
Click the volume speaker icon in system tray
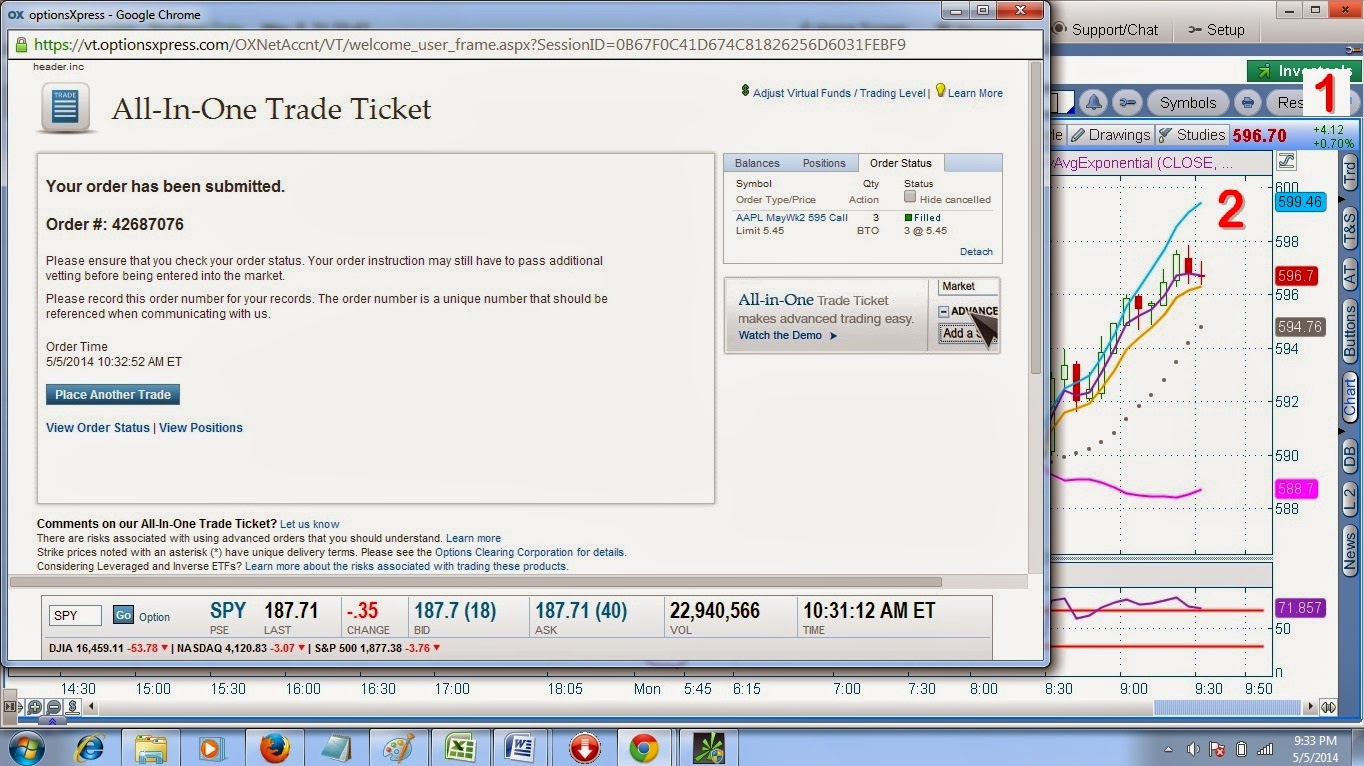(x=1194, y=748)
